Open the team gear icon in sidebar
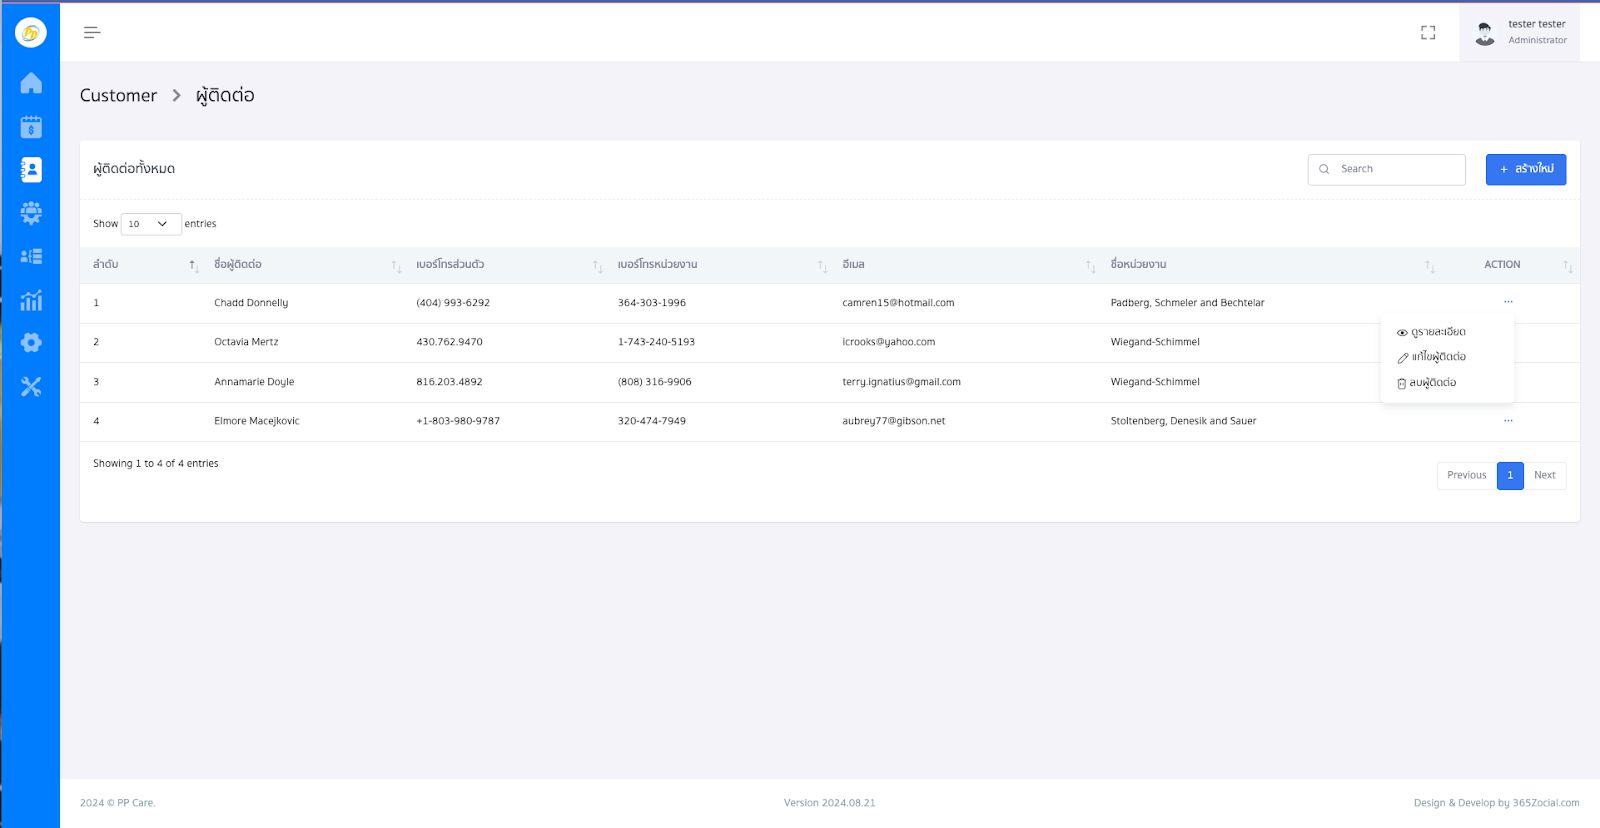This screenshot has height=828, width=1600. coord(31,213)
